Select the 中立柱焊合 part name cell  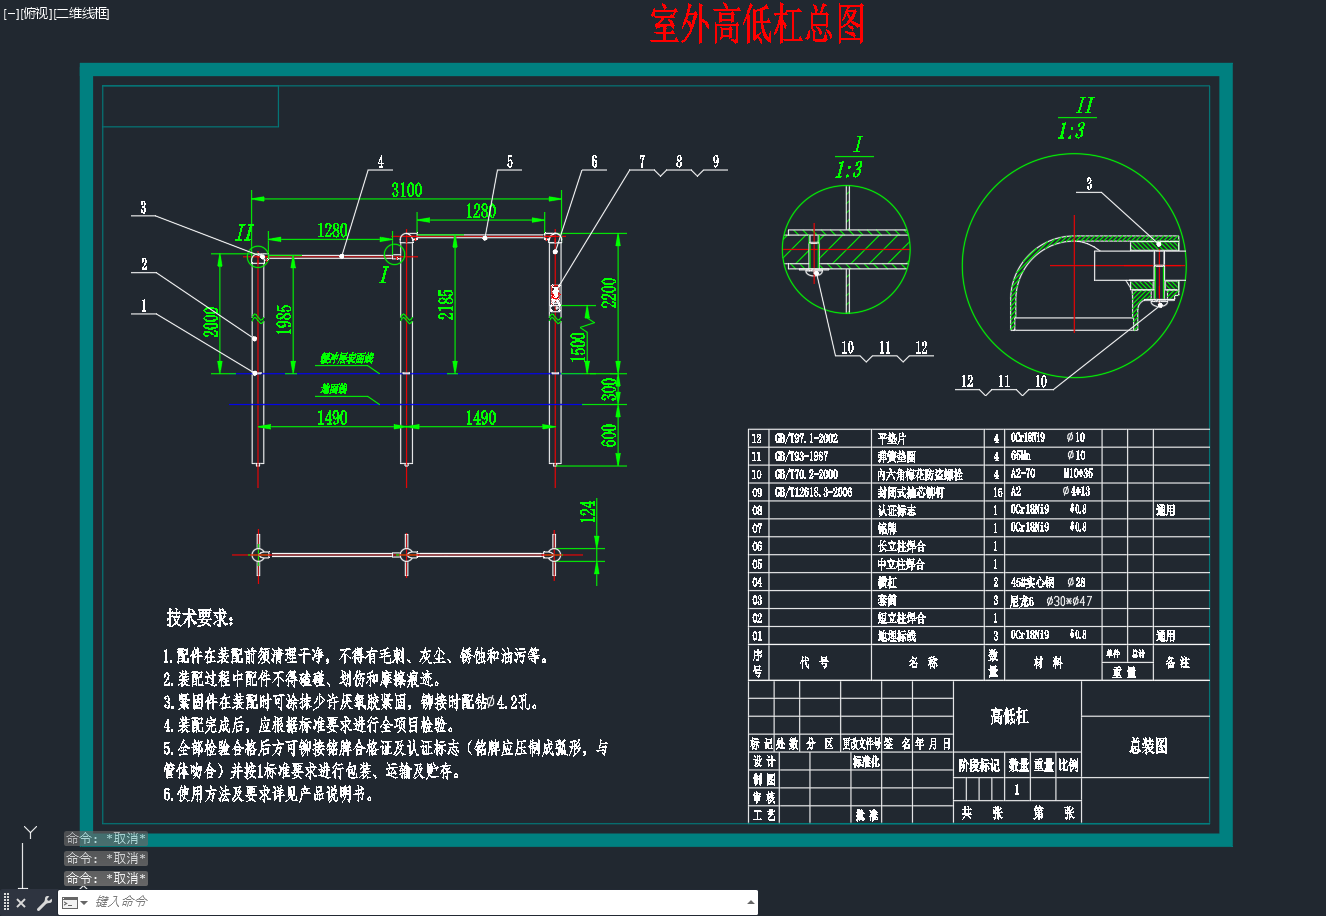point(901,564)
